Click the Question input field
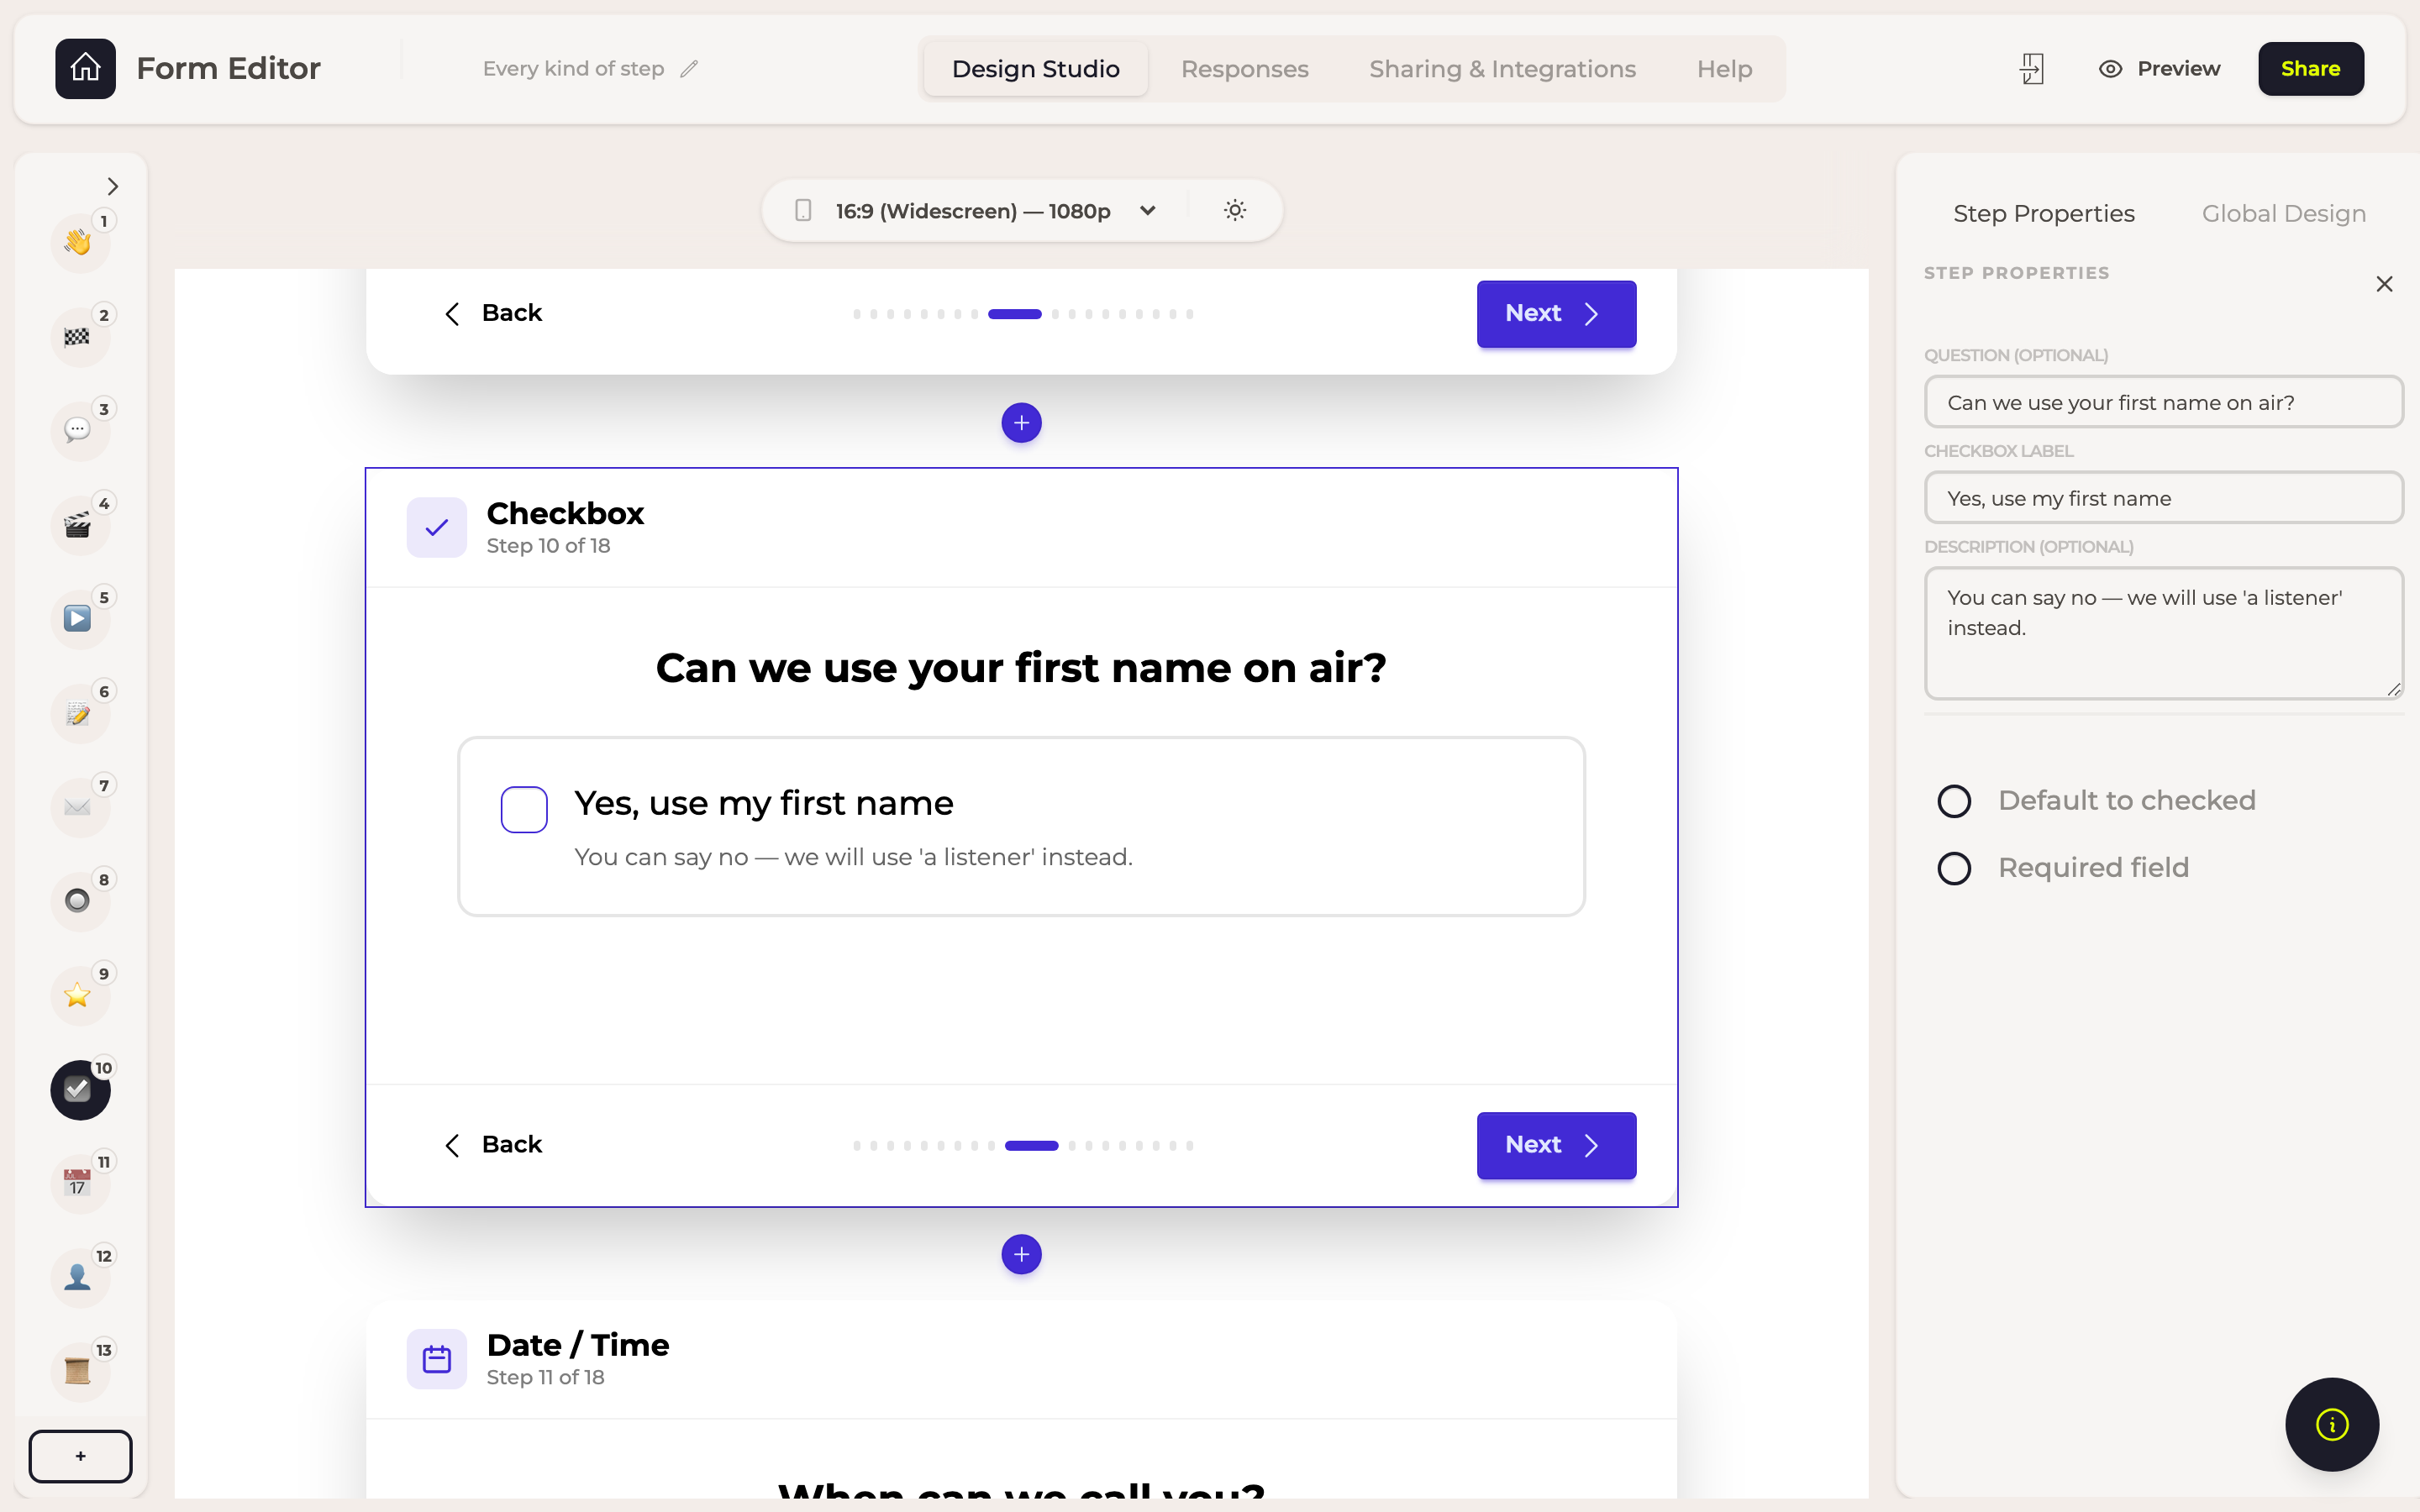The image size is (2420, 1512). click(x=2163, y=402)
